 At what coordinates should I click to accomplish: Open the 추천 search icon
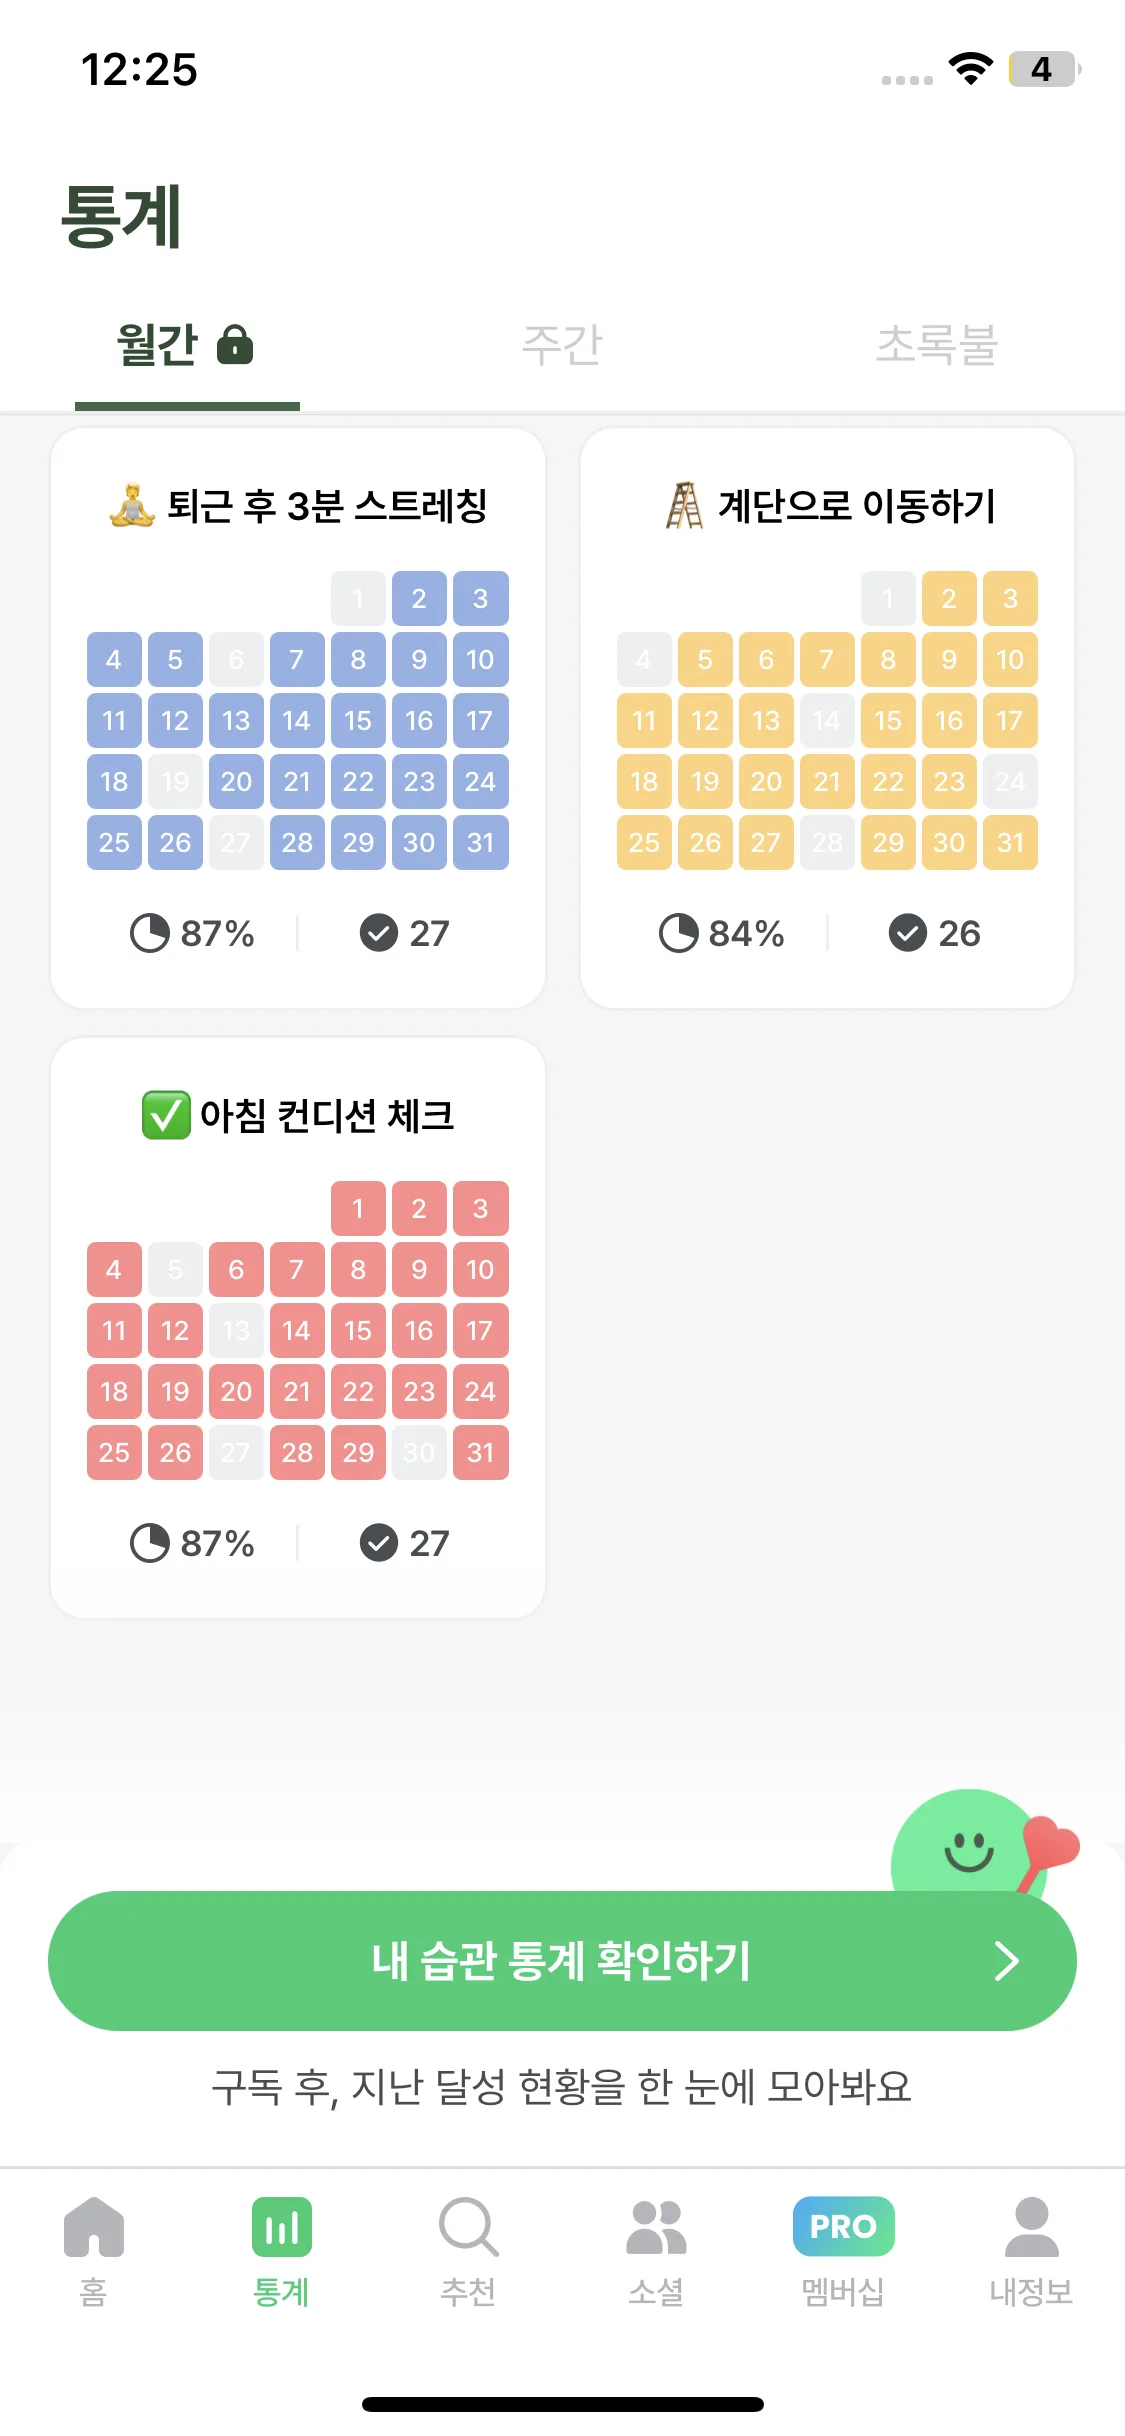(468, 2226)
